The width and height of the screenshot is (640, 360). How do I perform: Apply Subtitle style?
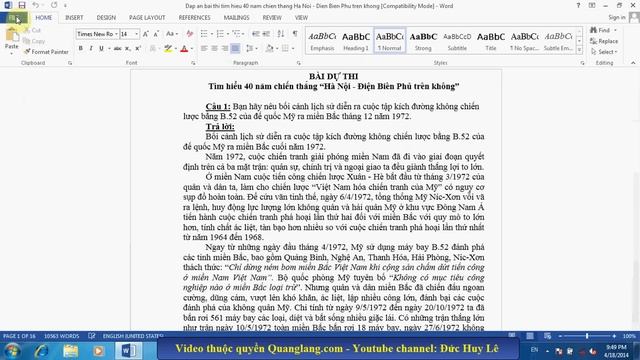(x=457, y=41)
